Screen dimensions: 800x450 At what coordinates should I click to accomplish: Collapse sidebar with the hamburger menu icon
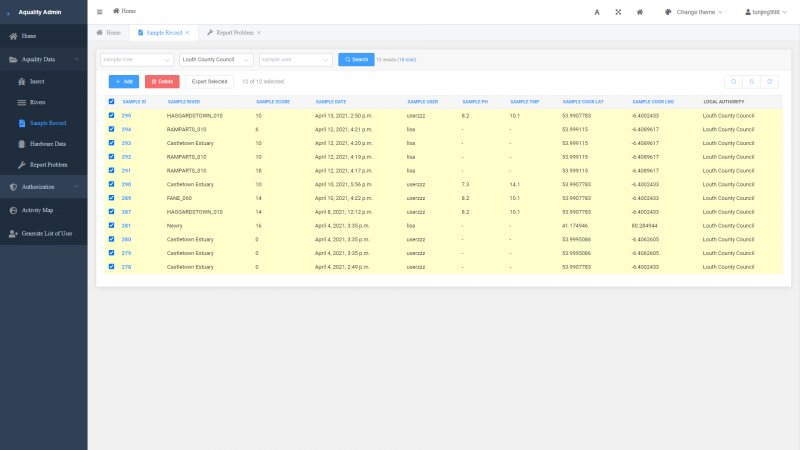pyautogui.click(x=99, y=12)
